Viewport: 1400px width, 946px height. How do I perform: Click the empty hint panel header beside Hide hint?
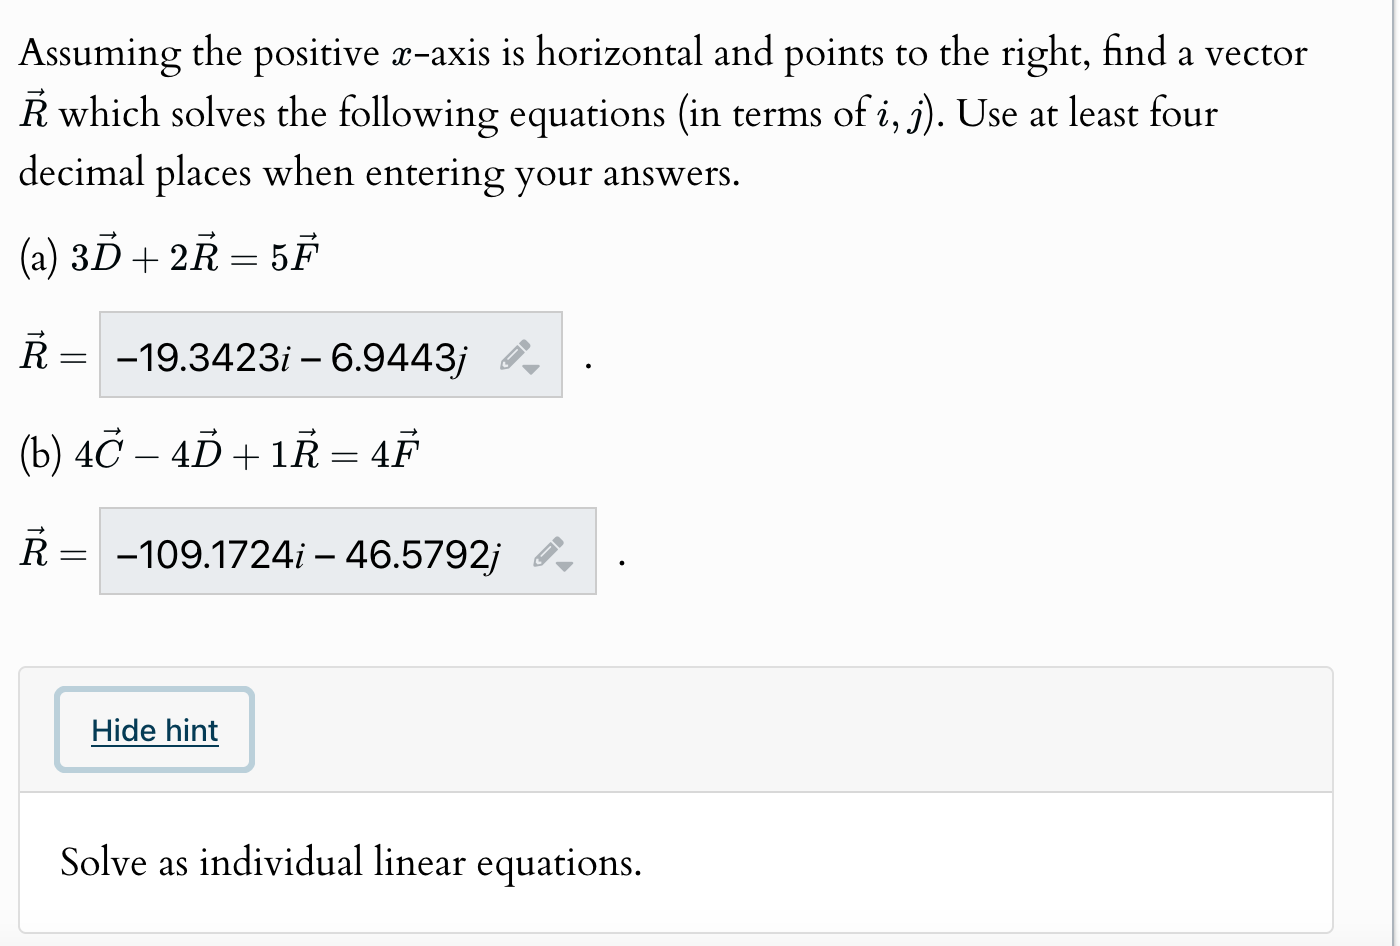coord(792,730)
